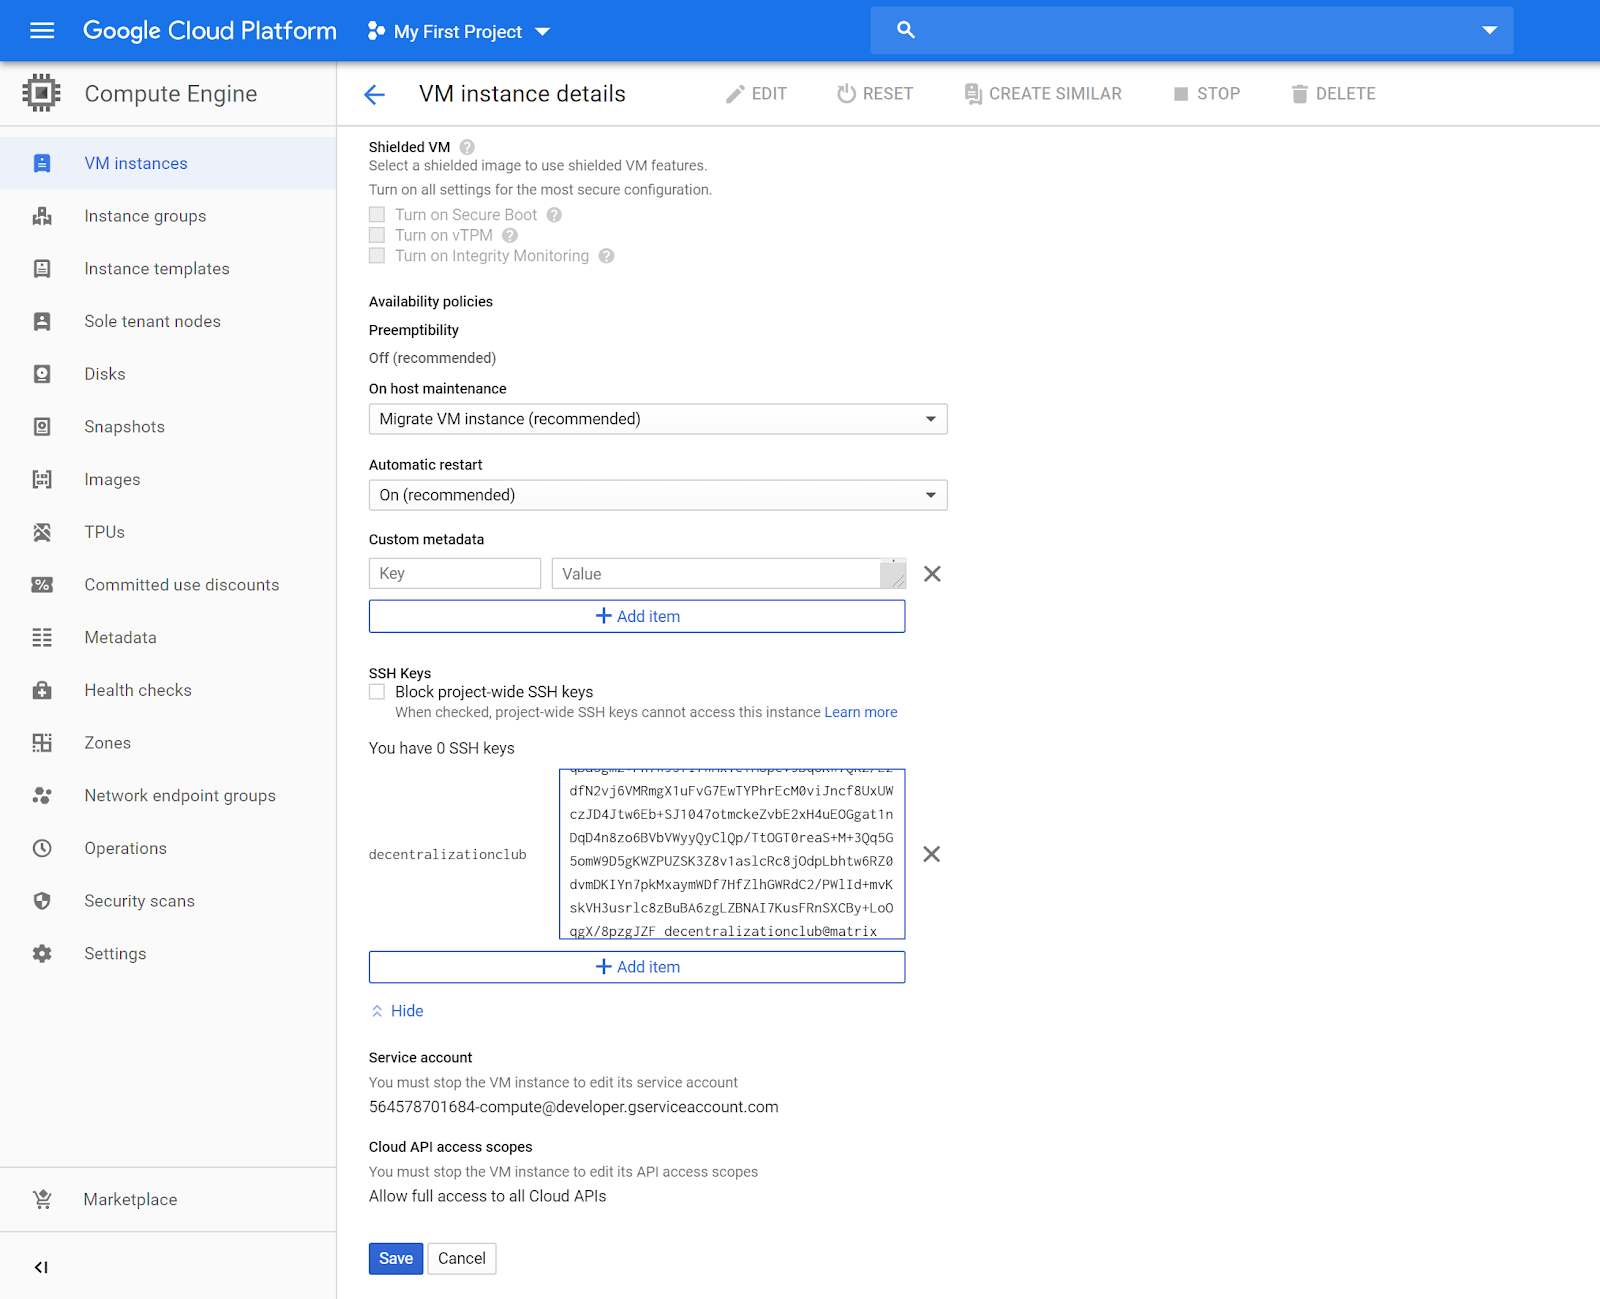Click the Instance groups icon
Image resolution: width=1600 pixels, height=1299 pixels.
pos(42,216)
